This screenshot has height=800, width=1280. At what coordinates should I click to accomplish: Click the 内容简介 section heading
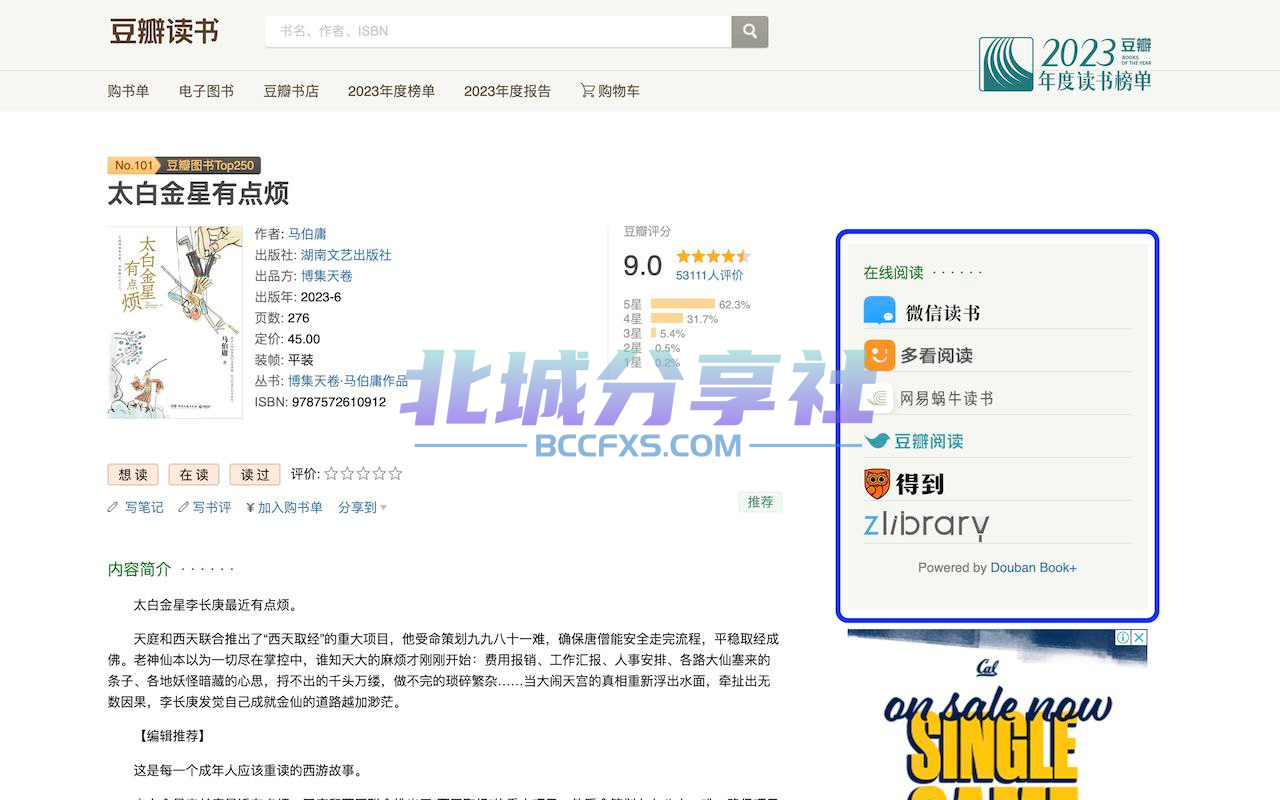click(x=139, y=569)
